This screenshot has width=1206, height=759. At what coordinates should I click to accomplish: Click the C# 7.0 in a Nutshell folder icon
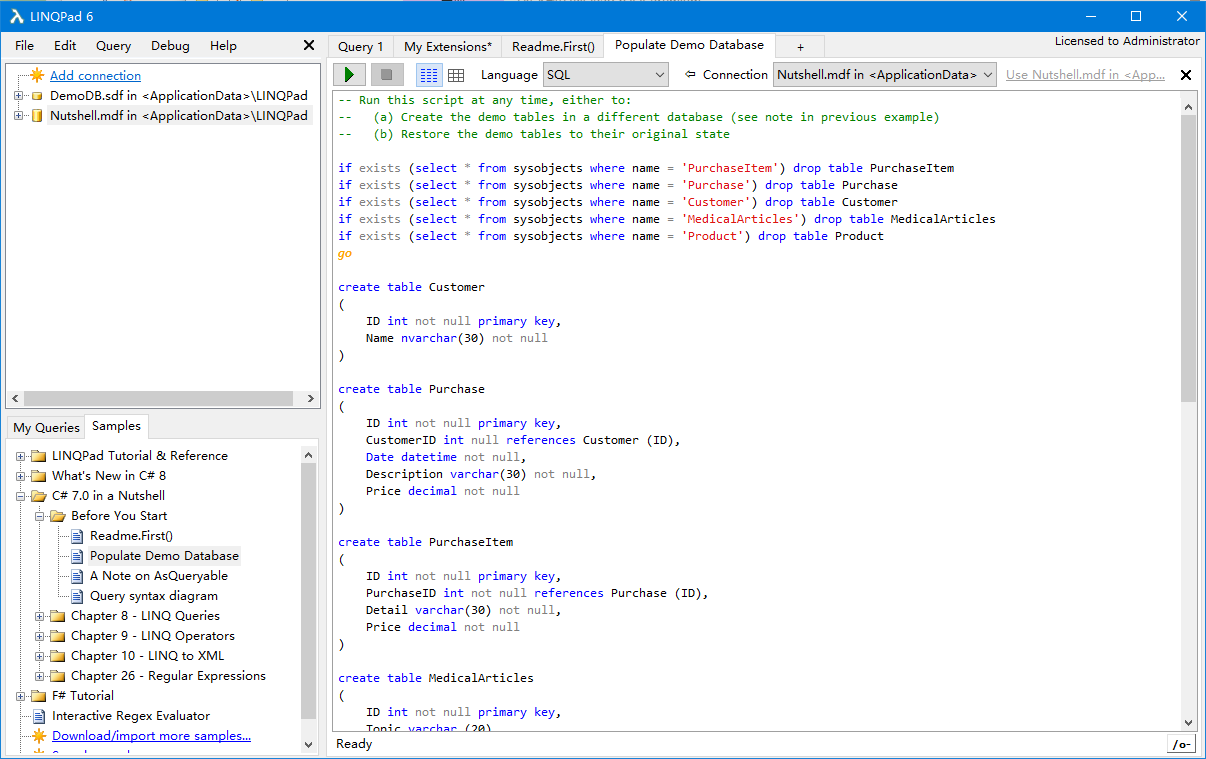[38, 496]
